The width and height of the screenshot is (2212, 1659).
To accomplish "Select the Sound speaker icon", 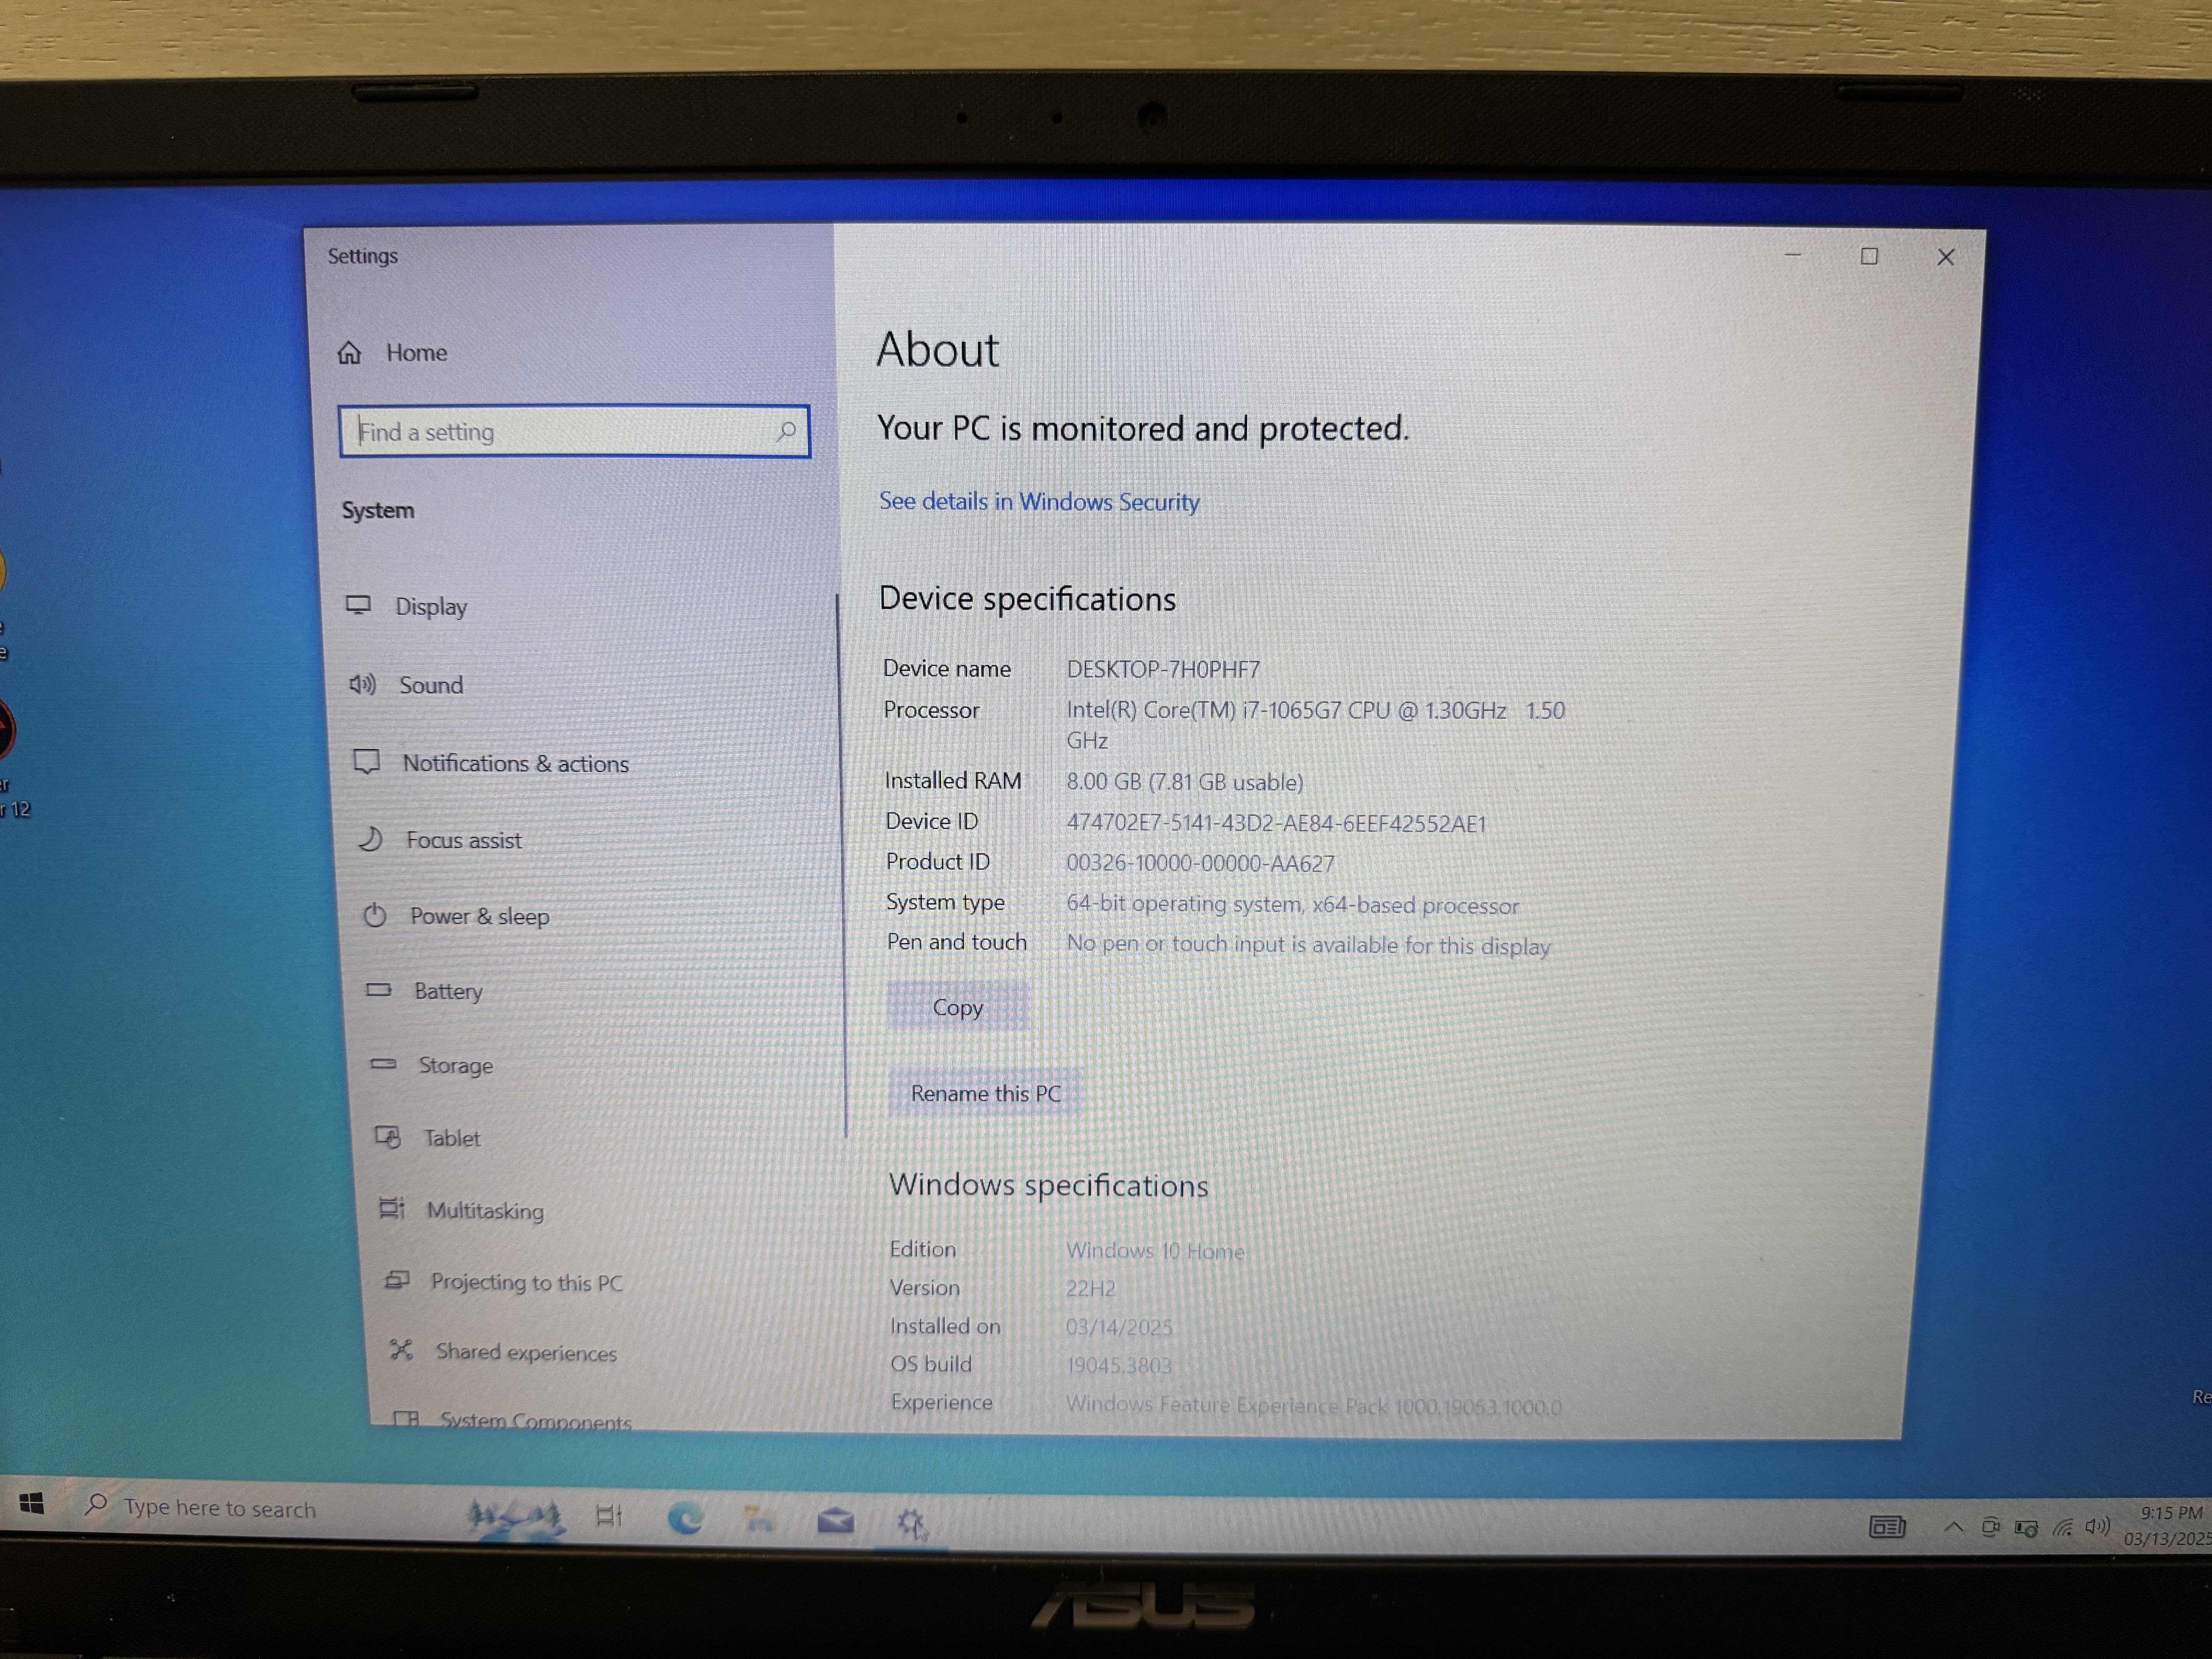I will [x=362, y=684].
